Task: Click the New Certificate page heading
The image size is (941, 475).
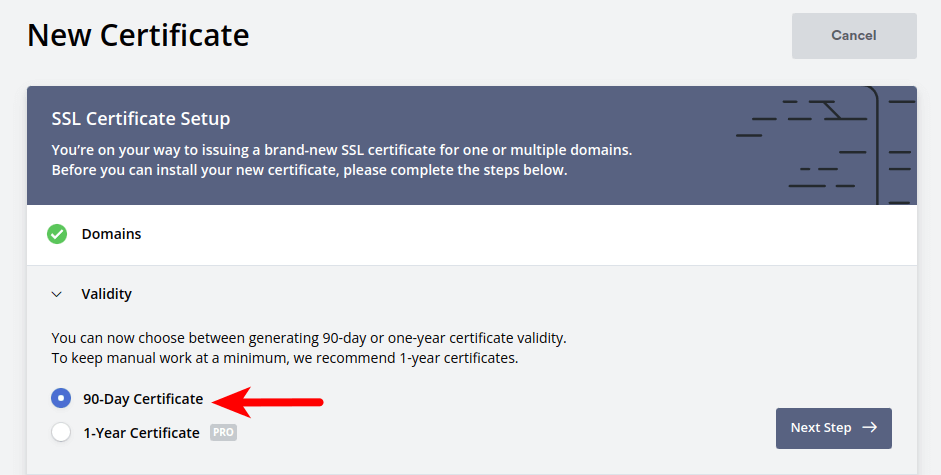Action: 138,36
